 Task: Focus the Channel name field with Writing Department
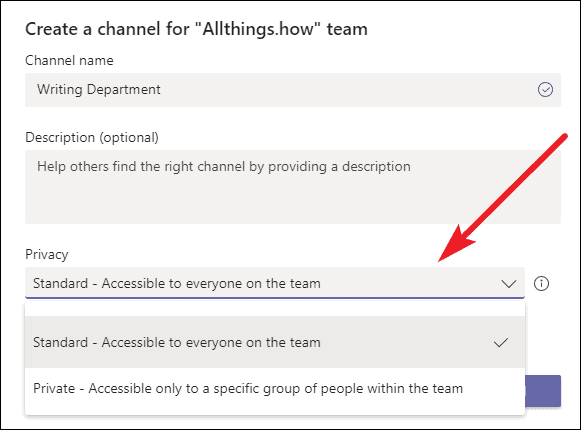tap(293, 90)
